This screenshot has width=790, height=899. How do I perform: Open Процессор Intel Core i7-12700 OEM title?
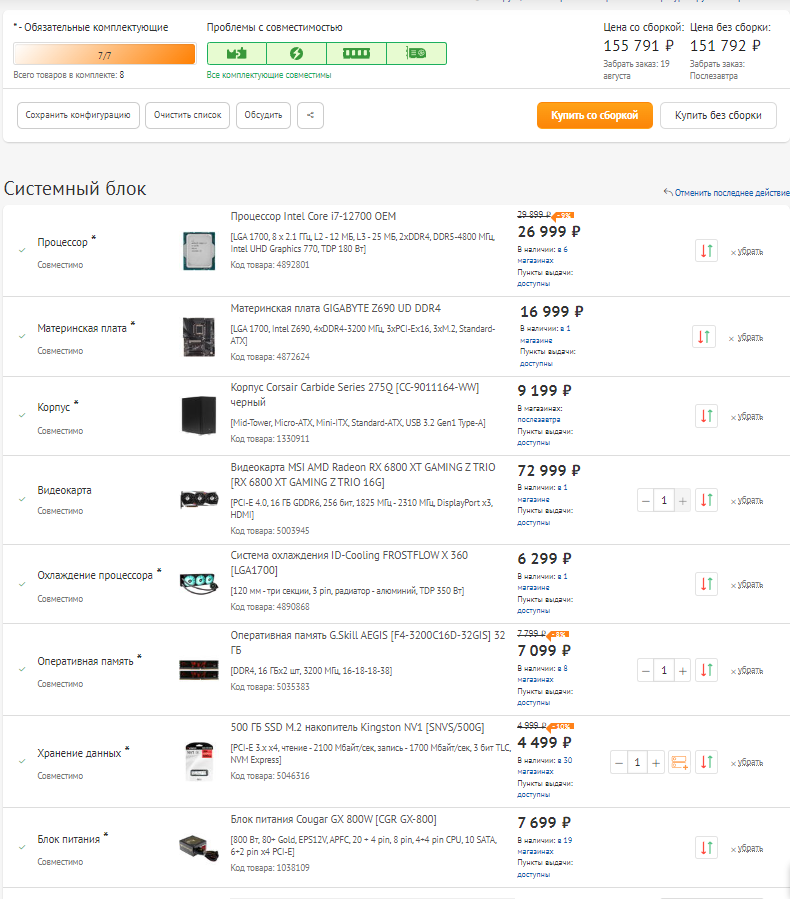tap(313, 216)
